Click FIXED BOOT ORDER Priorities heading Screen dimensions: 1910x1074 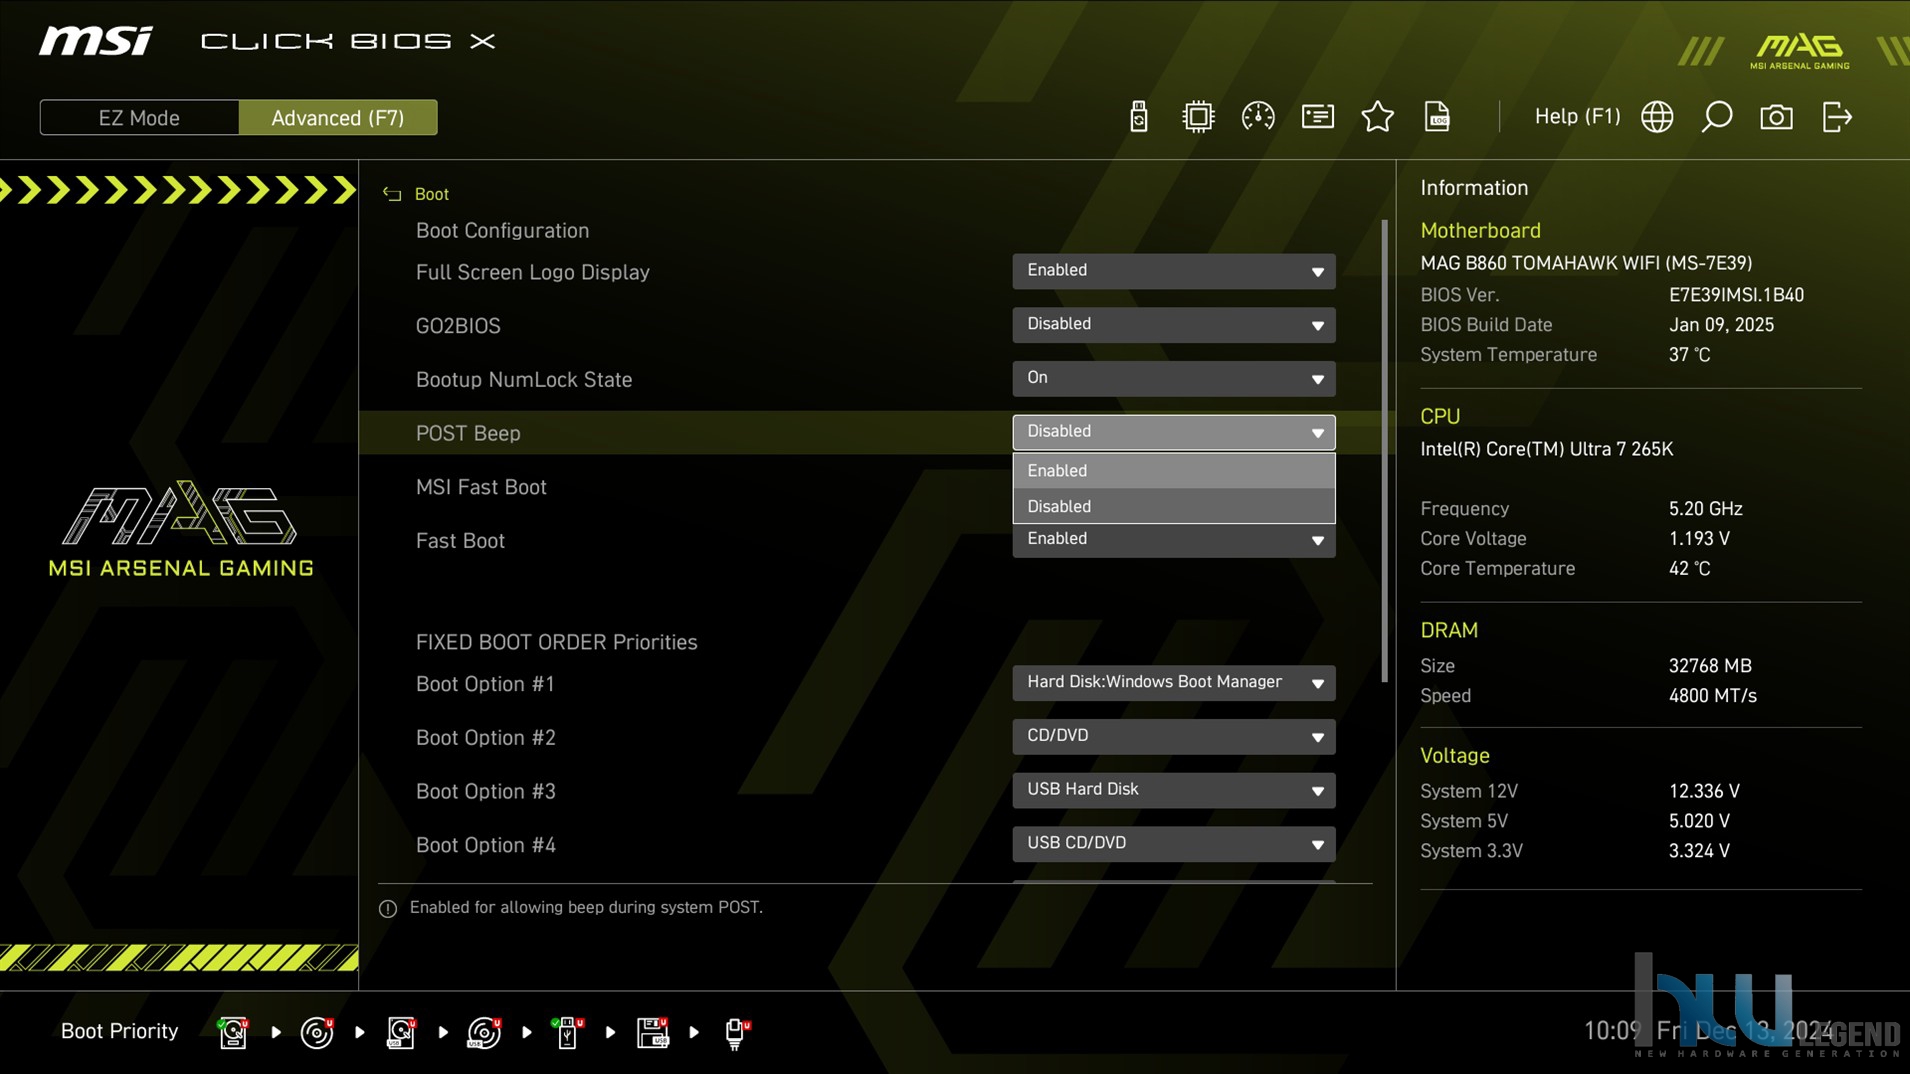tap(556, 642)
